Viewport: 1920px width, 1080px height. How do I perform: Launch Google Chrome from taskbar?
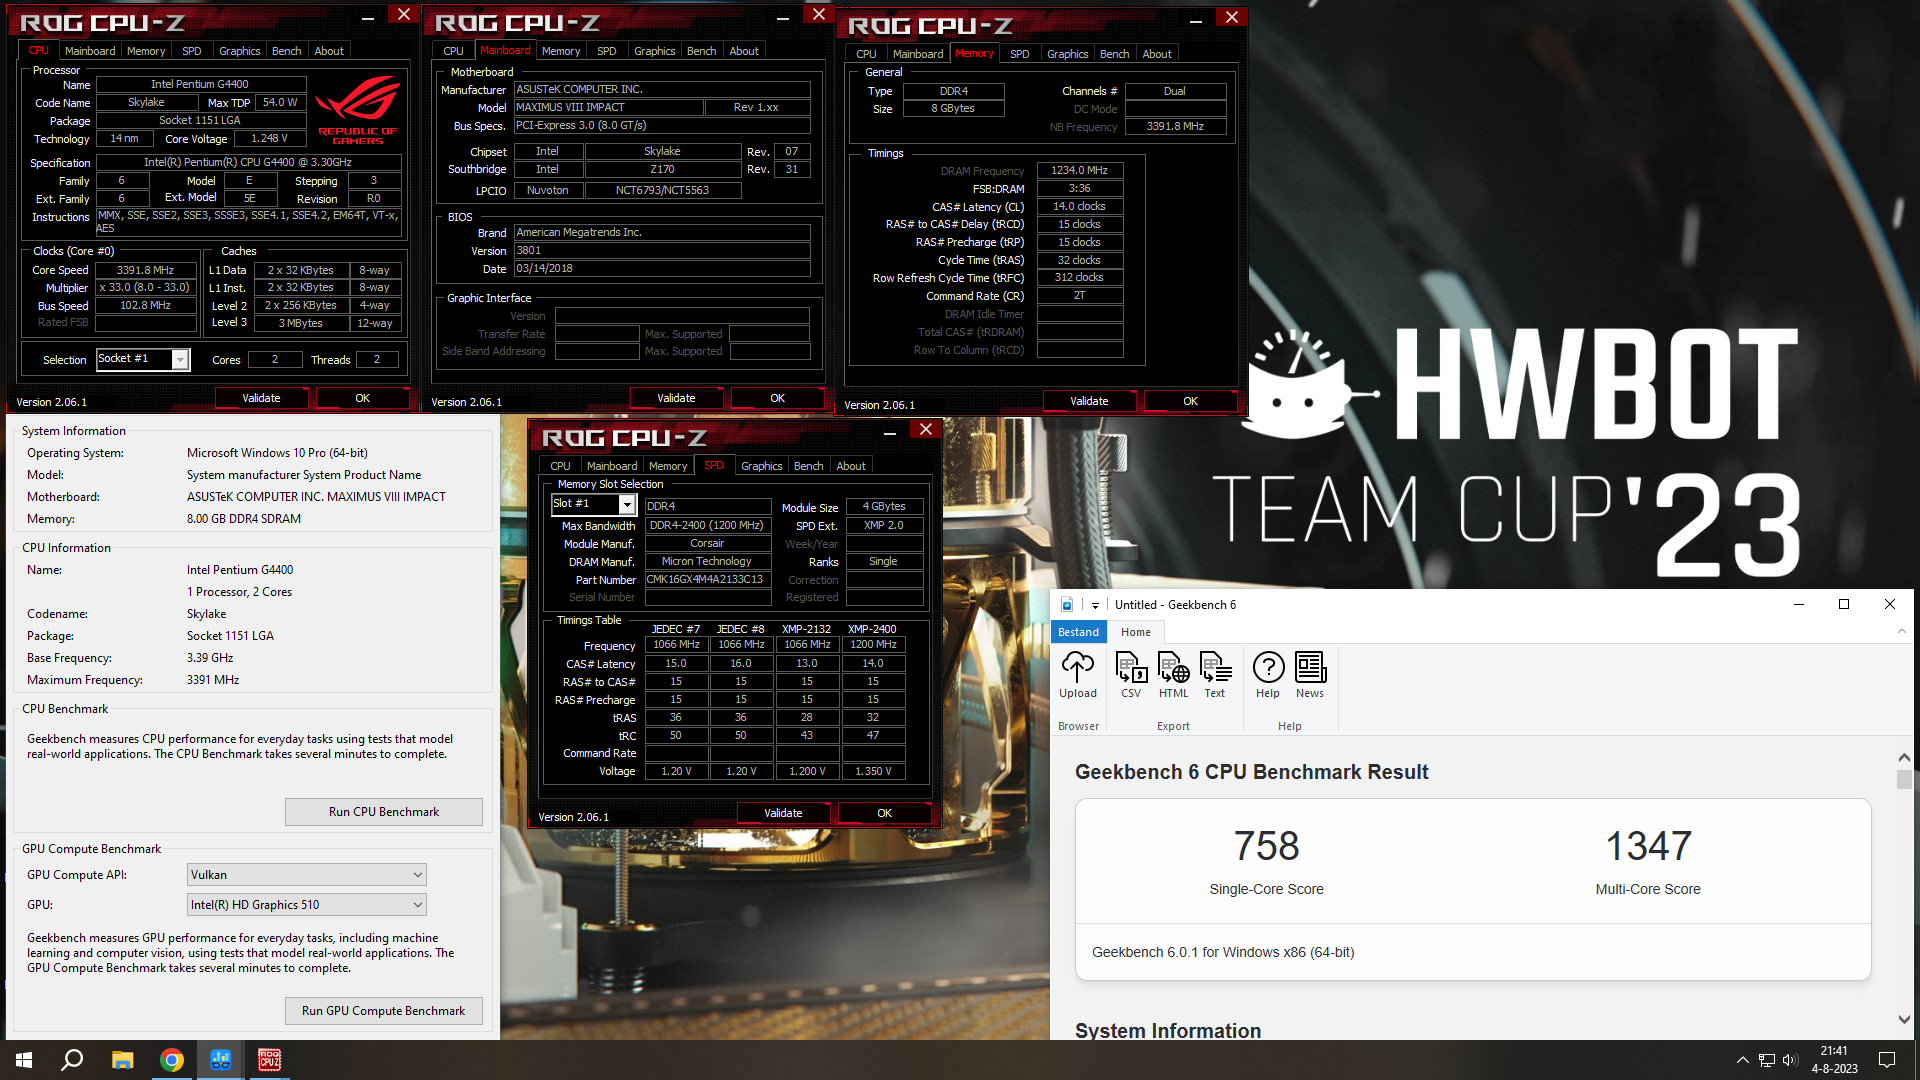(x=172, y=1060)
